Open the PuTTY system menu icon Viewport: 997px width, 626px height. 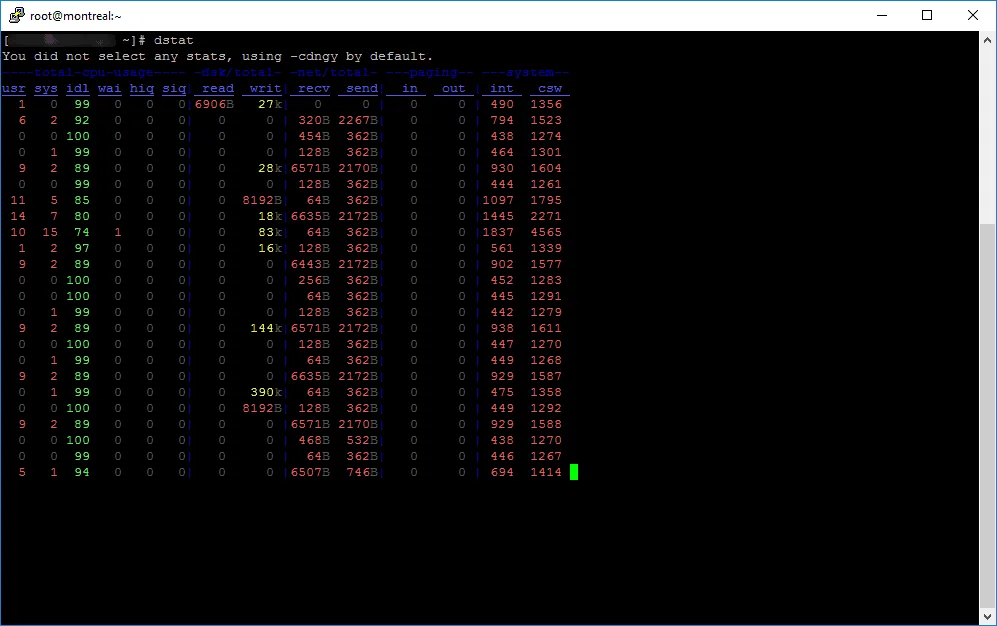[x=17, y=15]
